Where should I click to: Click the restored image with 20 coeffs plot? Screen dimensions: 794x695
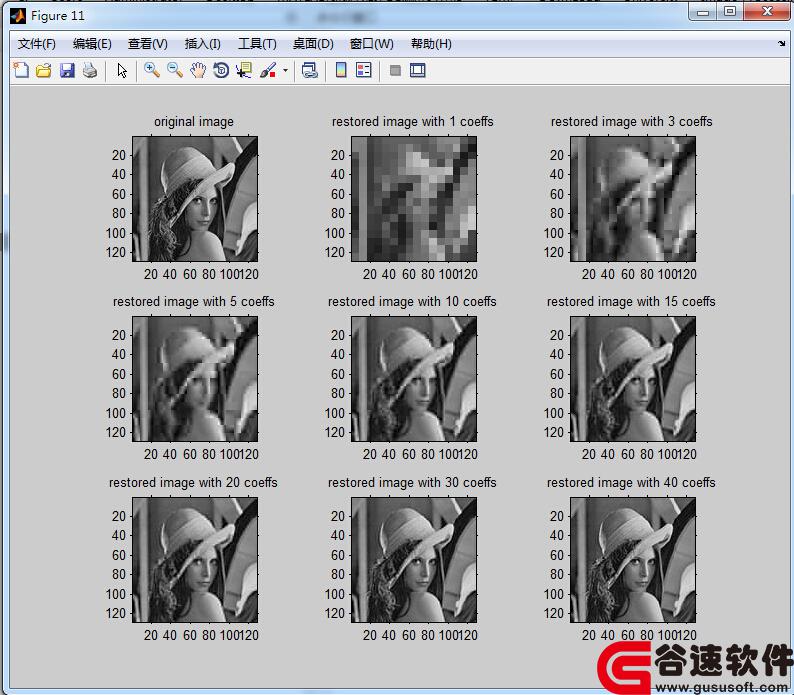click(195, 560)
